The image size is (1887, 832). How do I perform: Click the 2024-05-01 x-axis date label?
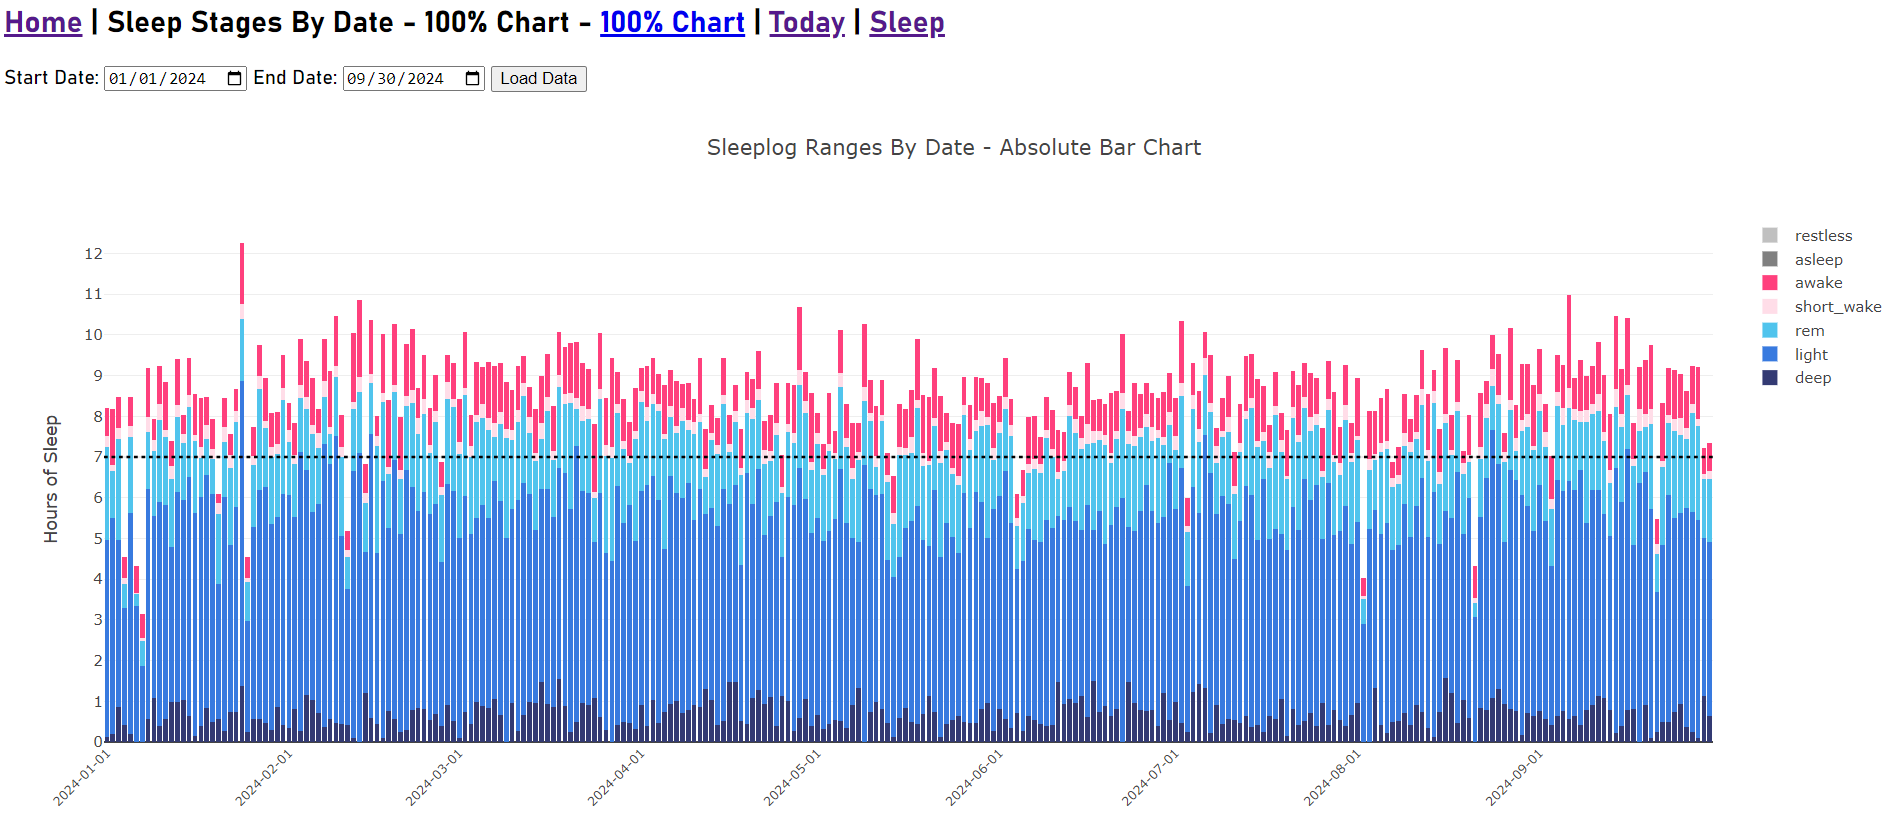point(793,777)
